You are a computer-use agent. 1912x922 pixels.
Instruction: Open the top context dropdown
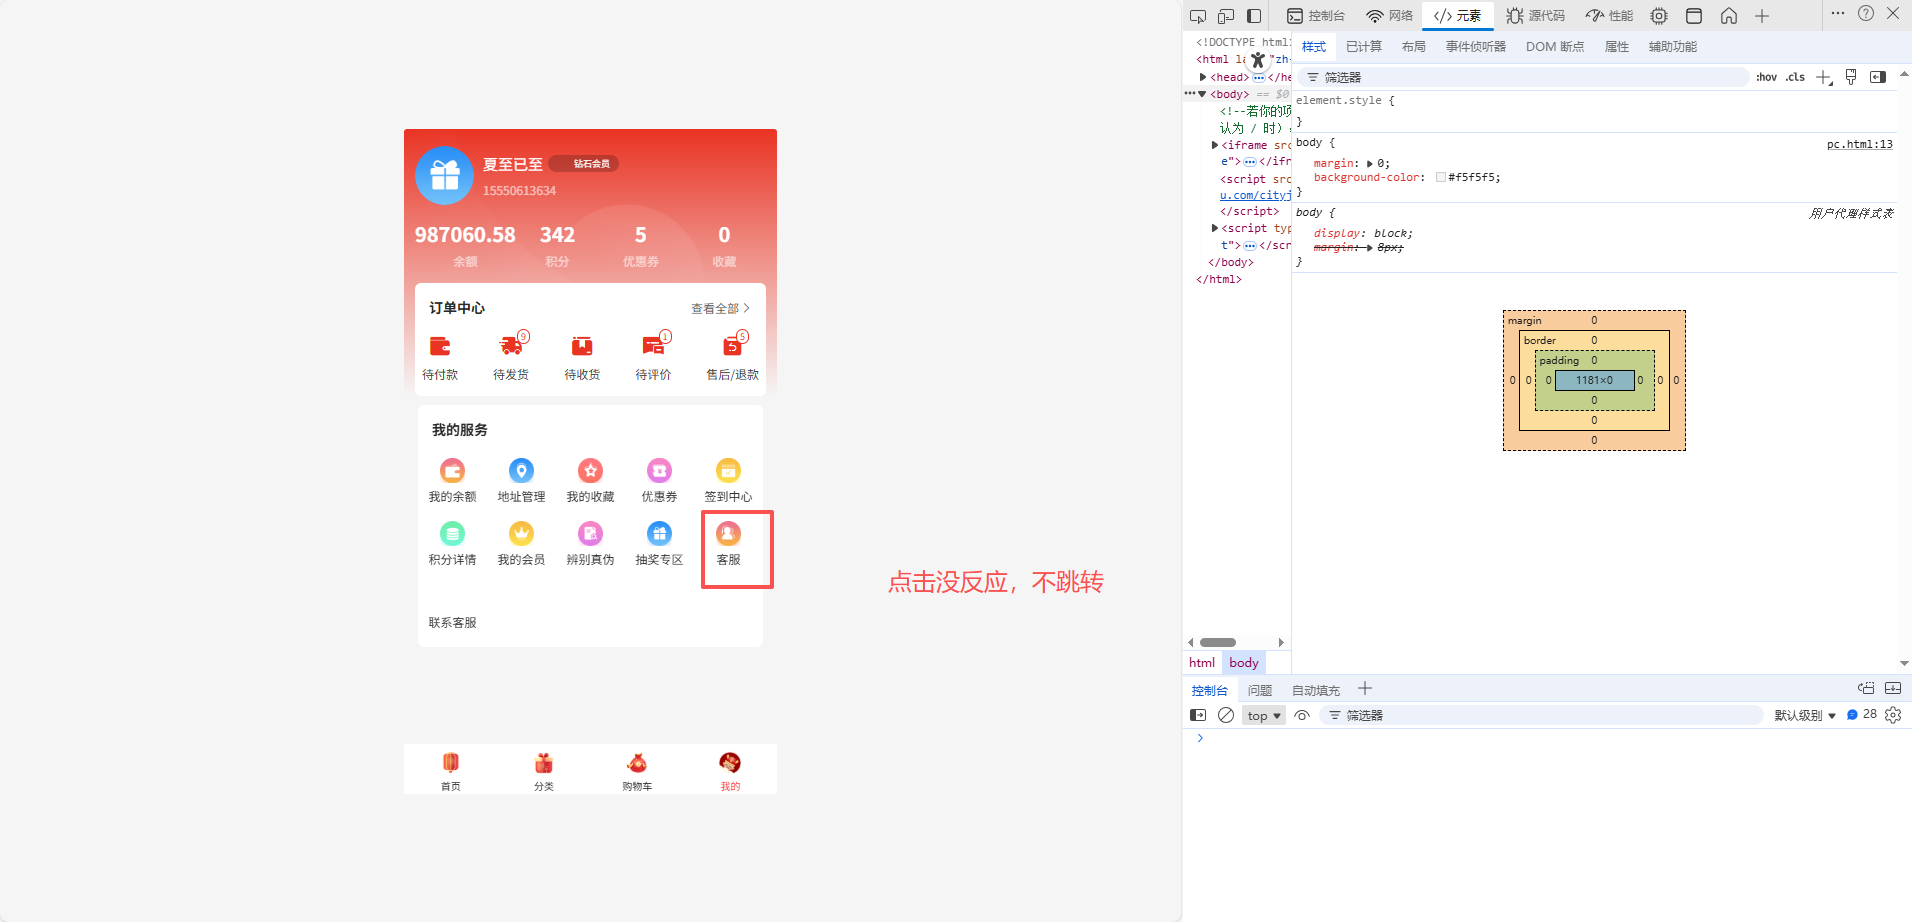1264,716
